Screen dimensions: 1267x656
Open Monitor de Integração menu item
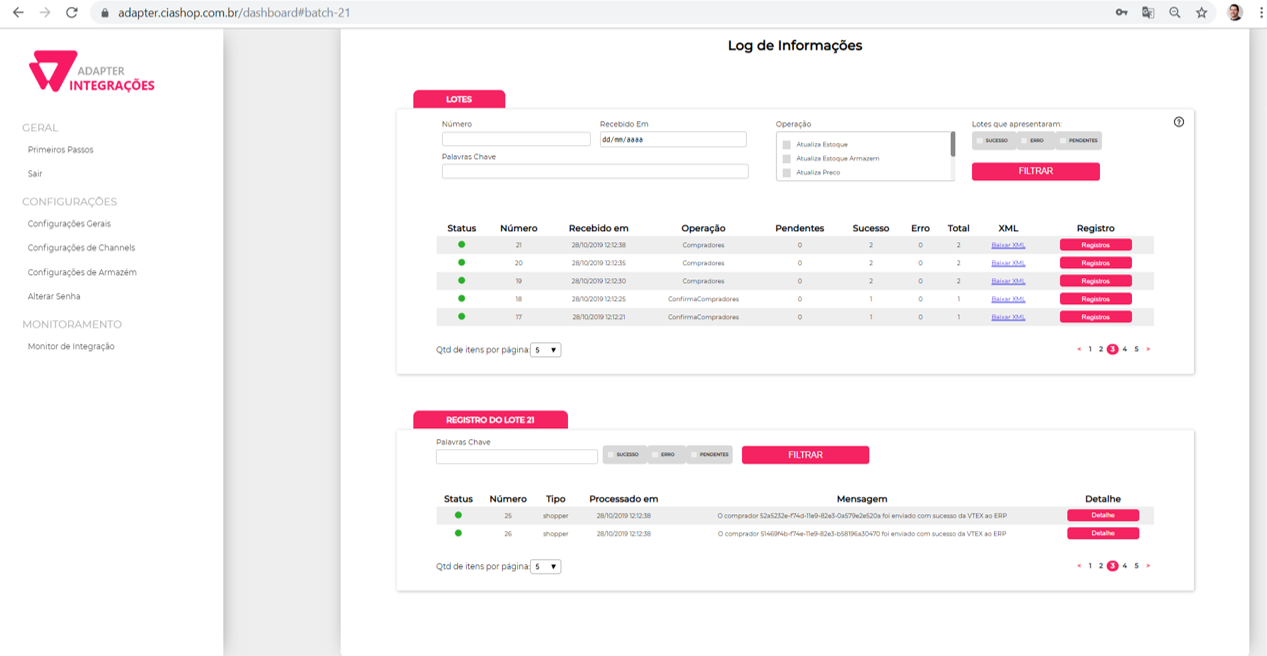71,347
